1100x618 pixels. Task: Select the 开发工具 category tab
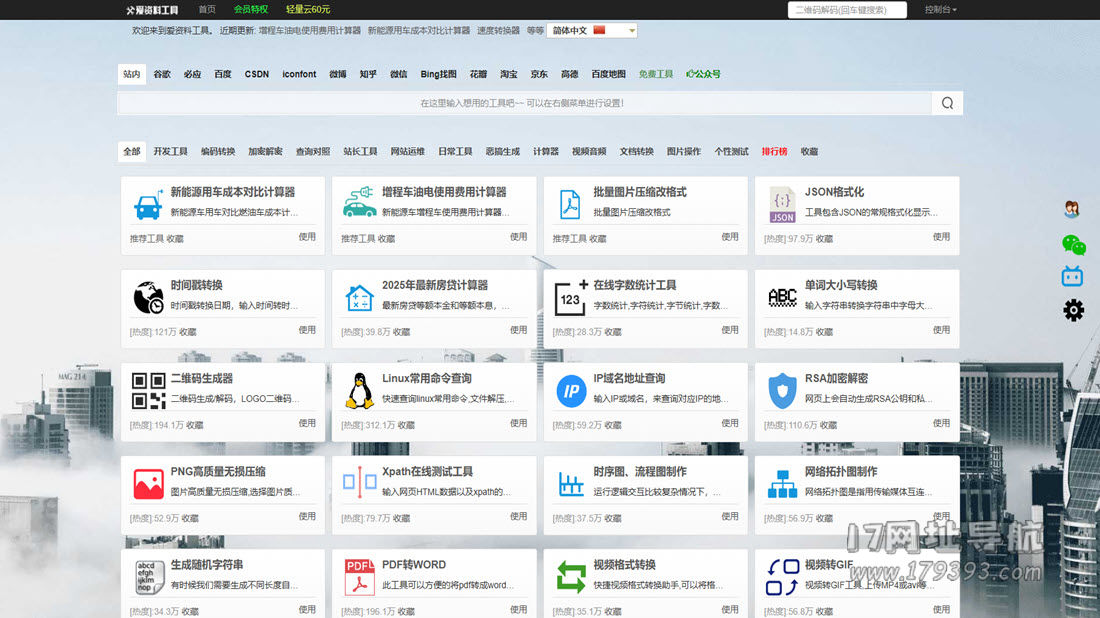point(170,152)
